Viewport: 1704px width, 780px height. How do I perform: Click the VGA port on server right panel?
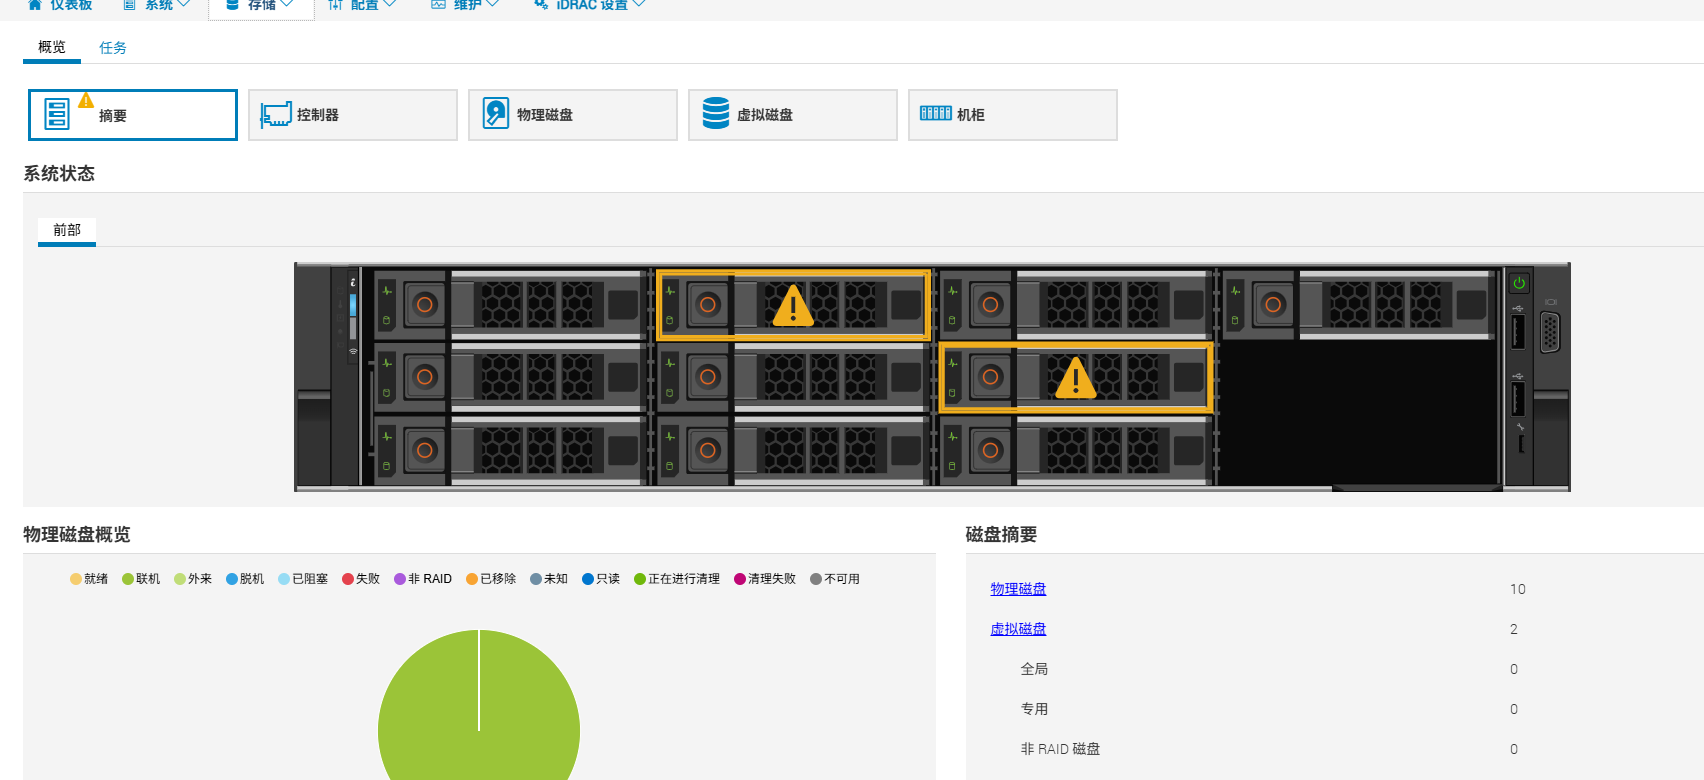click(1550, 333)
